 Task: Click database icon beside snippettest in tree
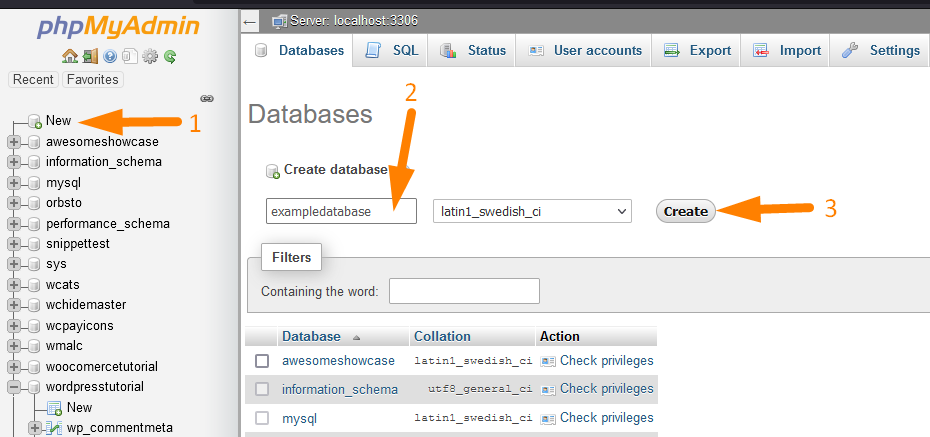(x=34, y=244)
